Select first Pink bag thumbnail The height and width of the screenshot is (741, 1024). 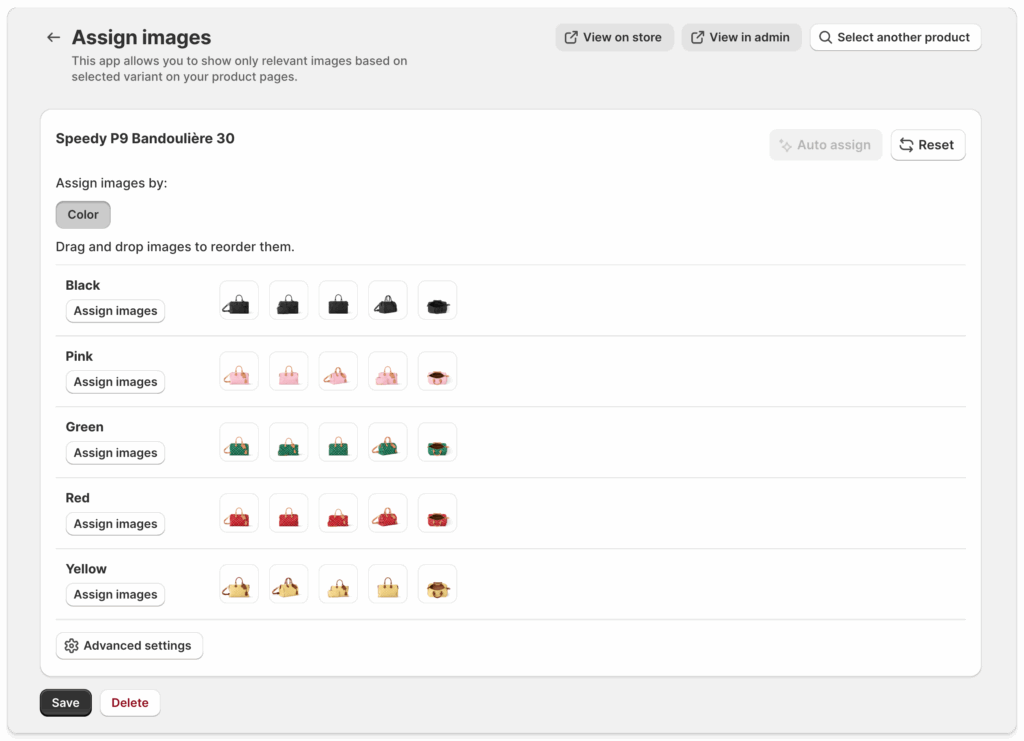[239, 371]
